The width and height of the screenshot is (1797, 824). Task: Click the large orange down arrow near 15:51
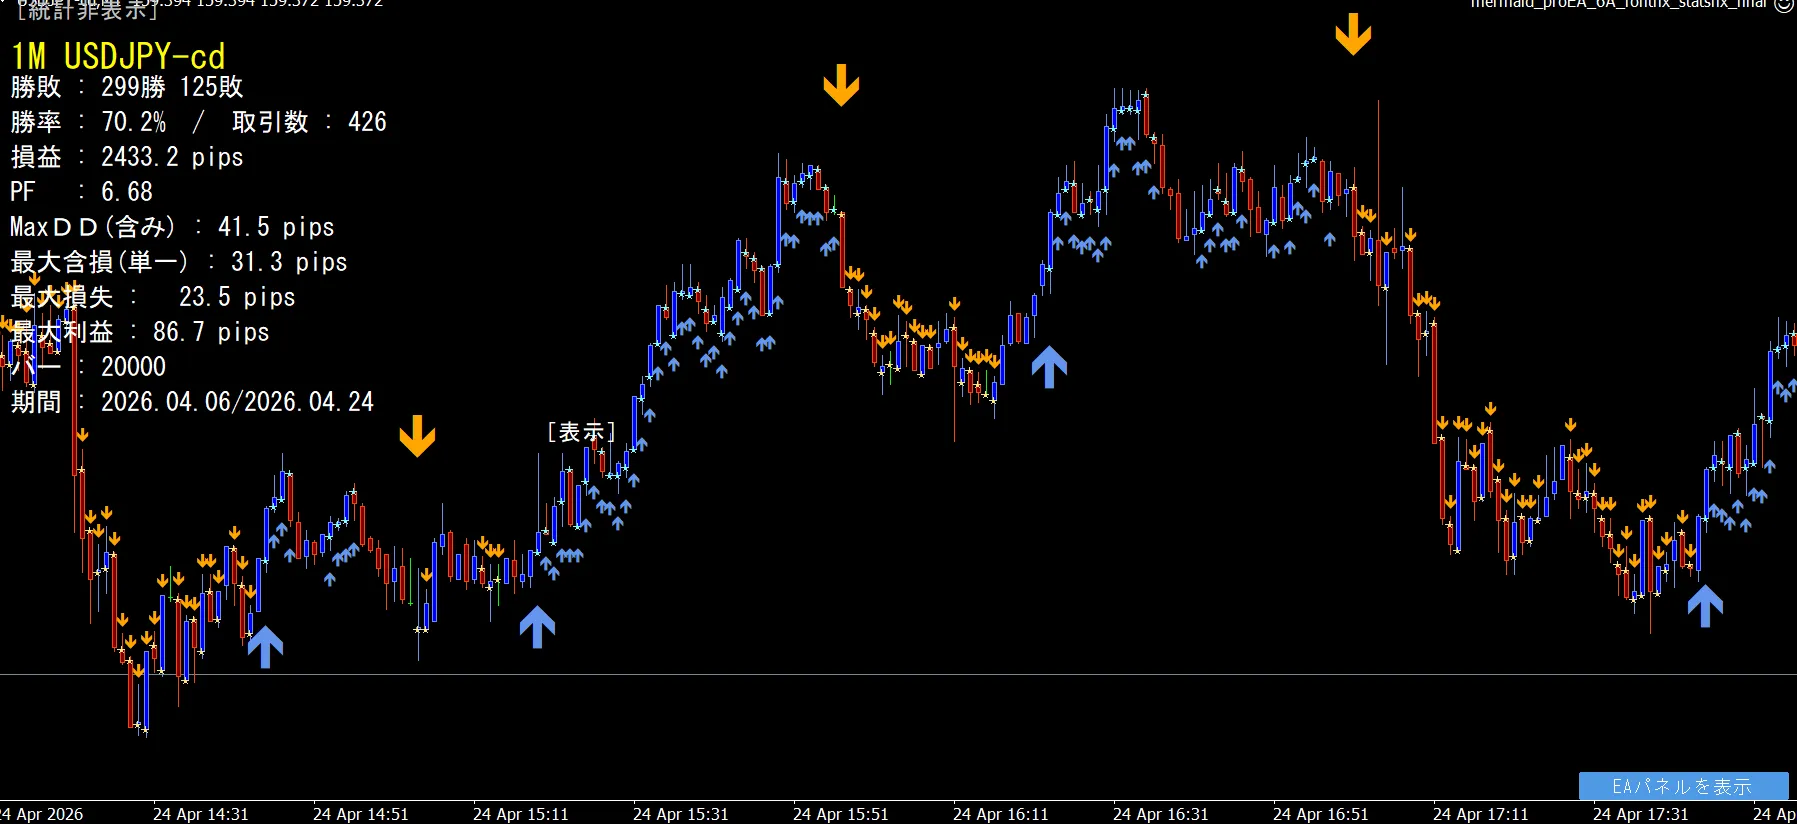(x=841, y=85)
